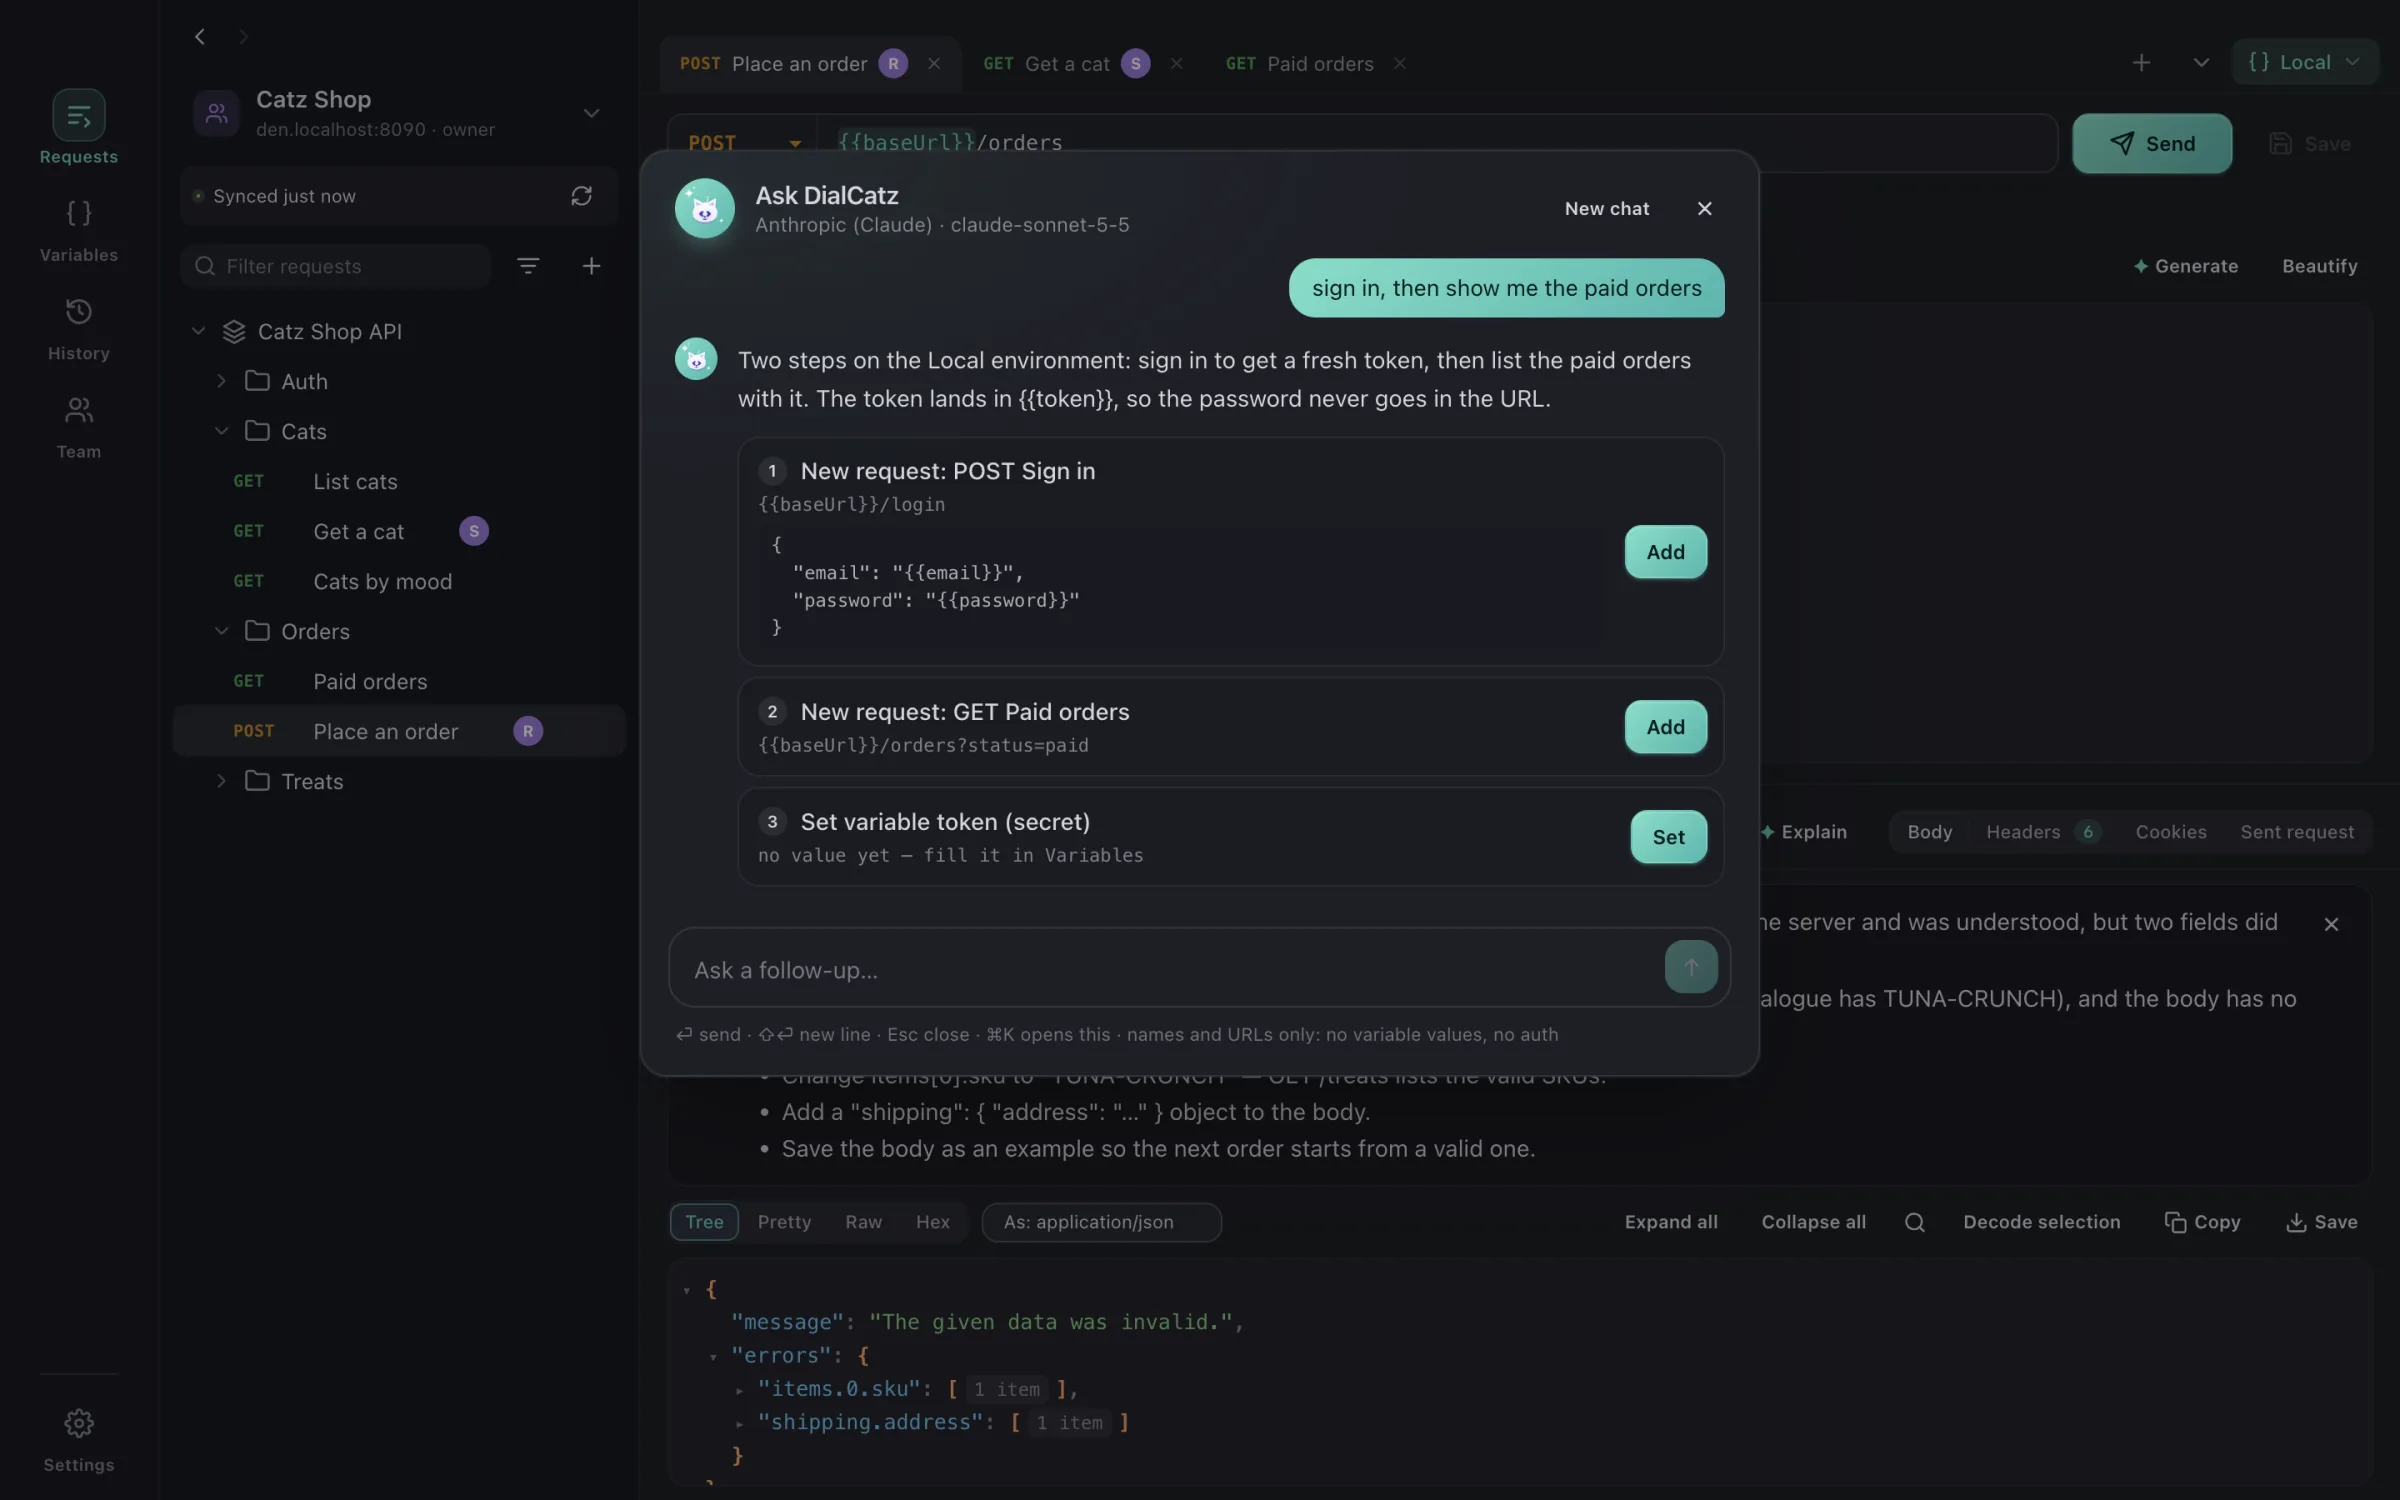The height and width of the screenshot is (1500, 2400).
Task: Set the token secret variable
Action: pyautogui.click(x=1668, y=837)
